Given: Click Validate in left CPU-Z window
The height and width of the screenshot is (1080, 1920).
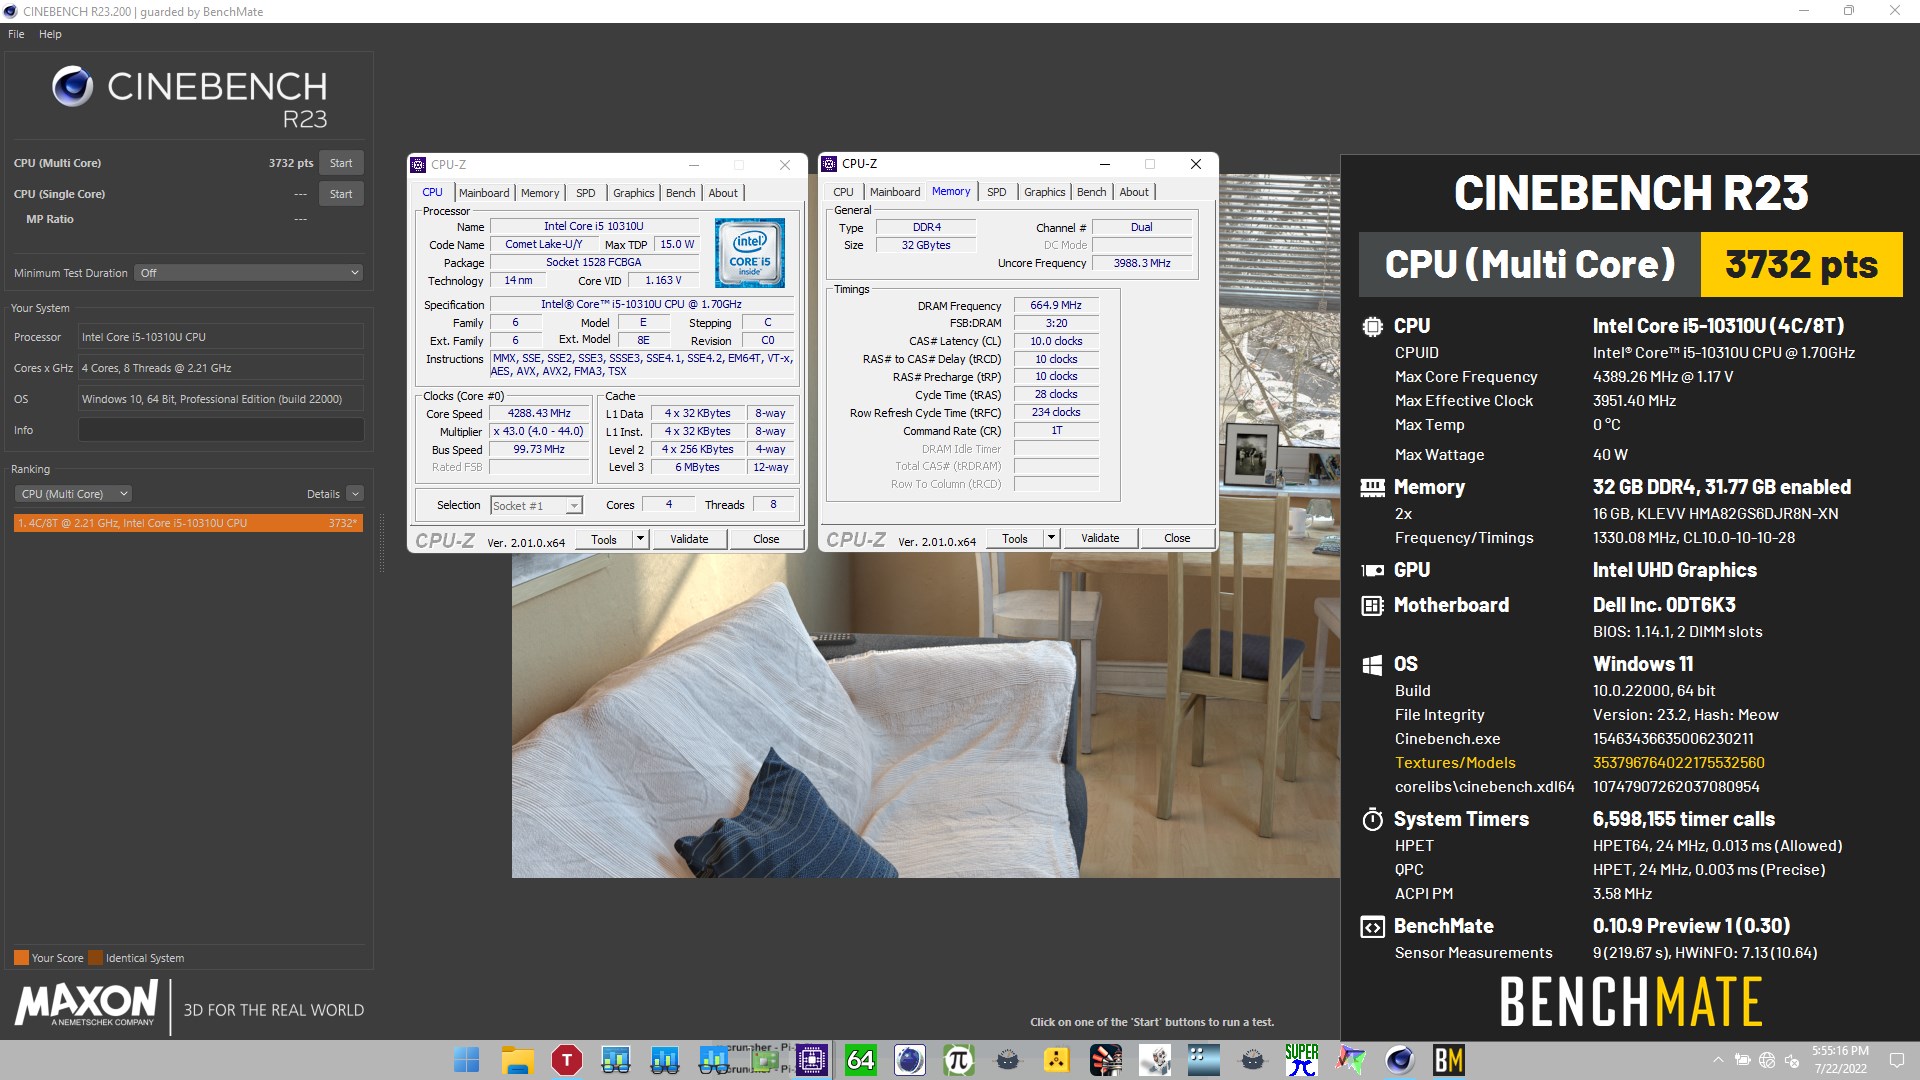Looking at the screenshot, I should (689, 539).
